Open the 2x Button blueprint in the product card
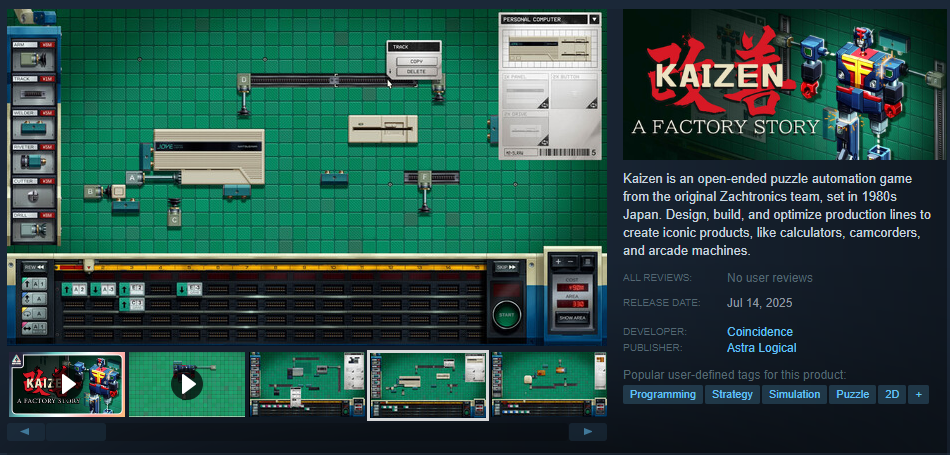950x455 pixels. point(574,91)
